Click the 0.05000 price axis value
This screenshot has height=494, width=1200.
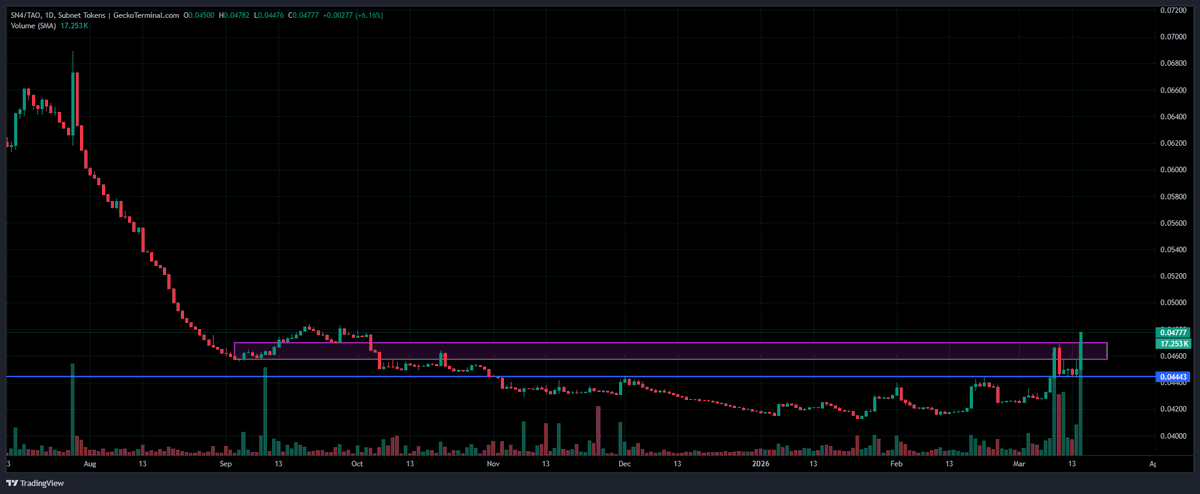(x=1172, y=303)
